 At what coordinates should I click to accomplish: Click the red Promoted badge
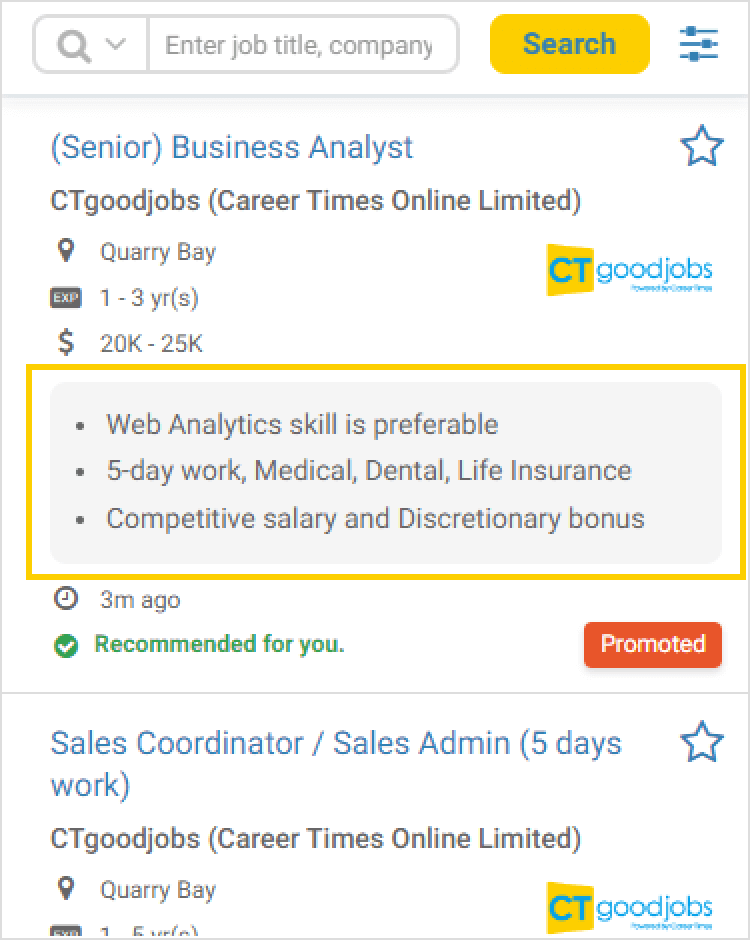pyautogui.click(x=653, y=645)
